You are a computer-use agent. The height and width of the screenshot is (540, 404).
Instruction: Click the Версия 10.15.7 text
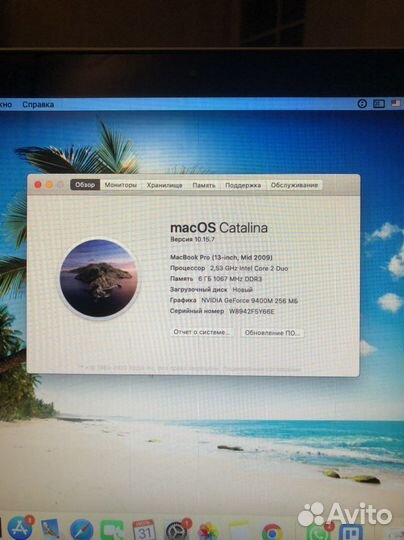coord(192,239)
